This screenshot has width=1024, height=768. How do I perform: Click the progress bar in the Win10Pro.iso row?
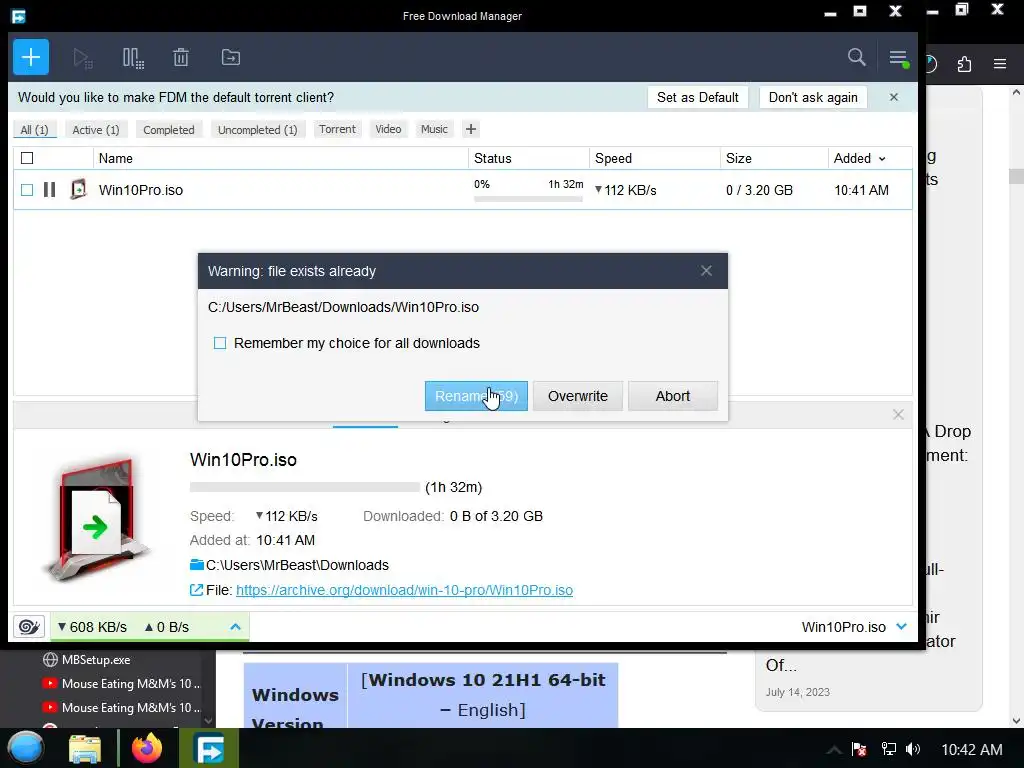tap(528, 199)
